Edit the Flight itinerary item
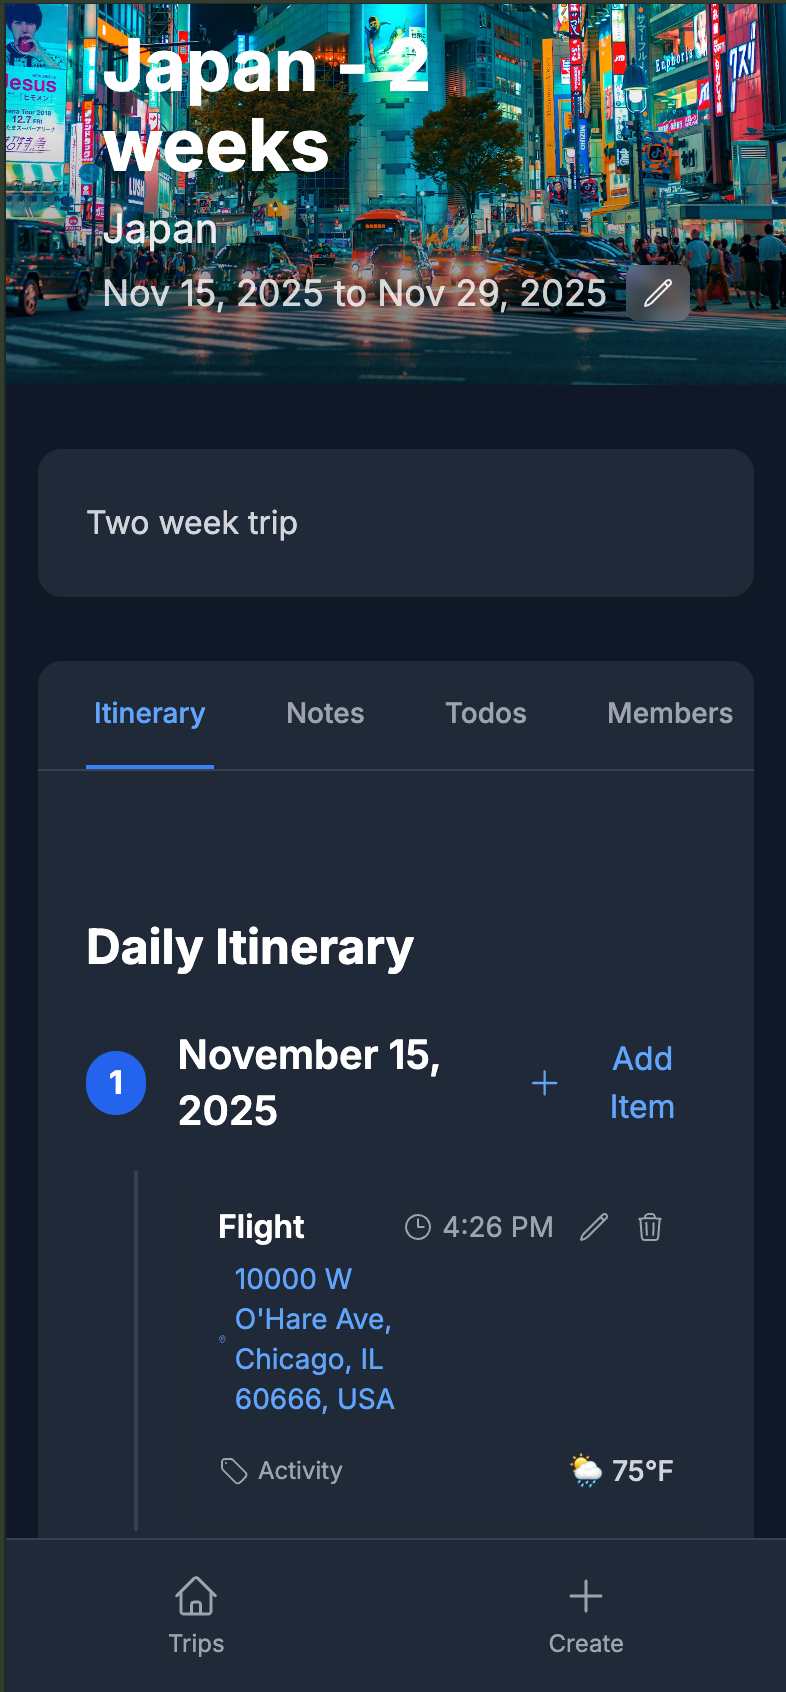The width and height of the screenshot is (786, 1692). [594, 1227]
